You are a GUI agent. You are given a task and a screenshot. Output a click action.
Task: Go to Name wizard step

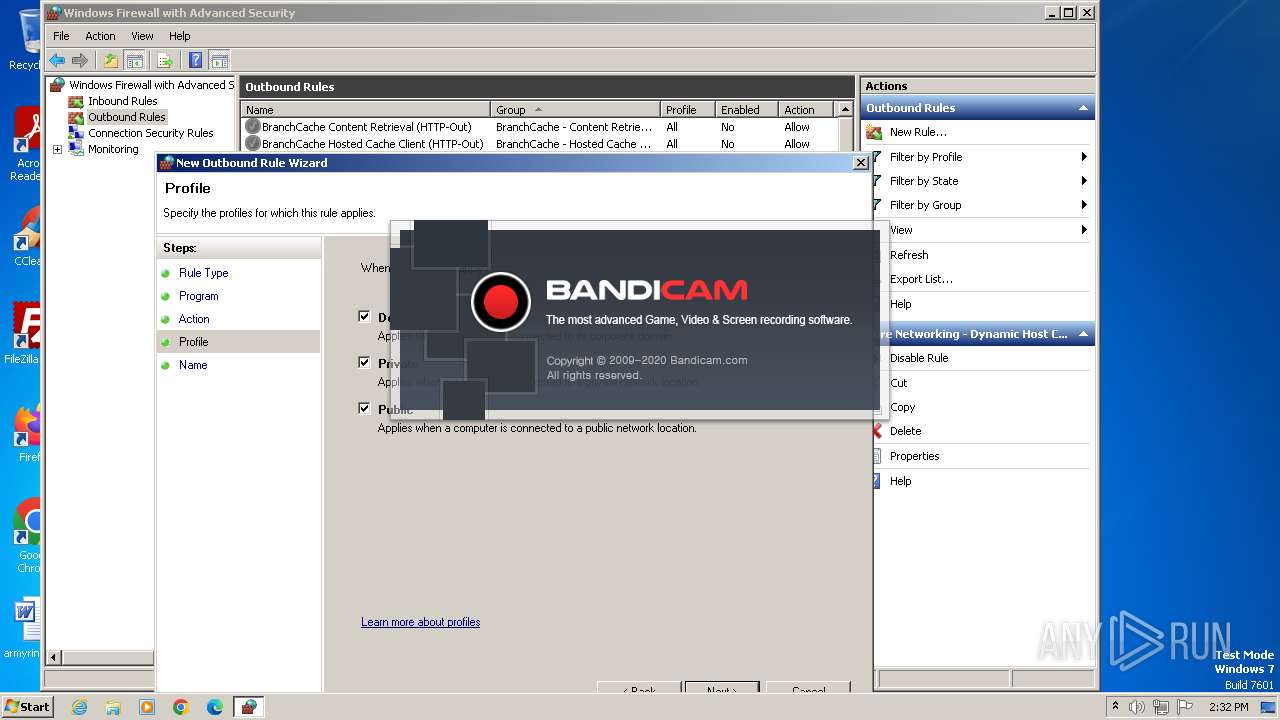[x=193, y=365]
